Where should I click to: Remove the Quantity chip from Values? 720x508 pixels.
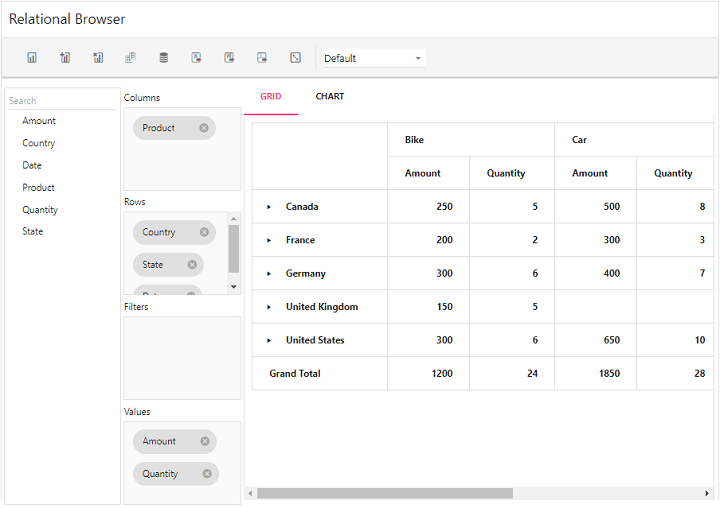click(x=207, y=474)
